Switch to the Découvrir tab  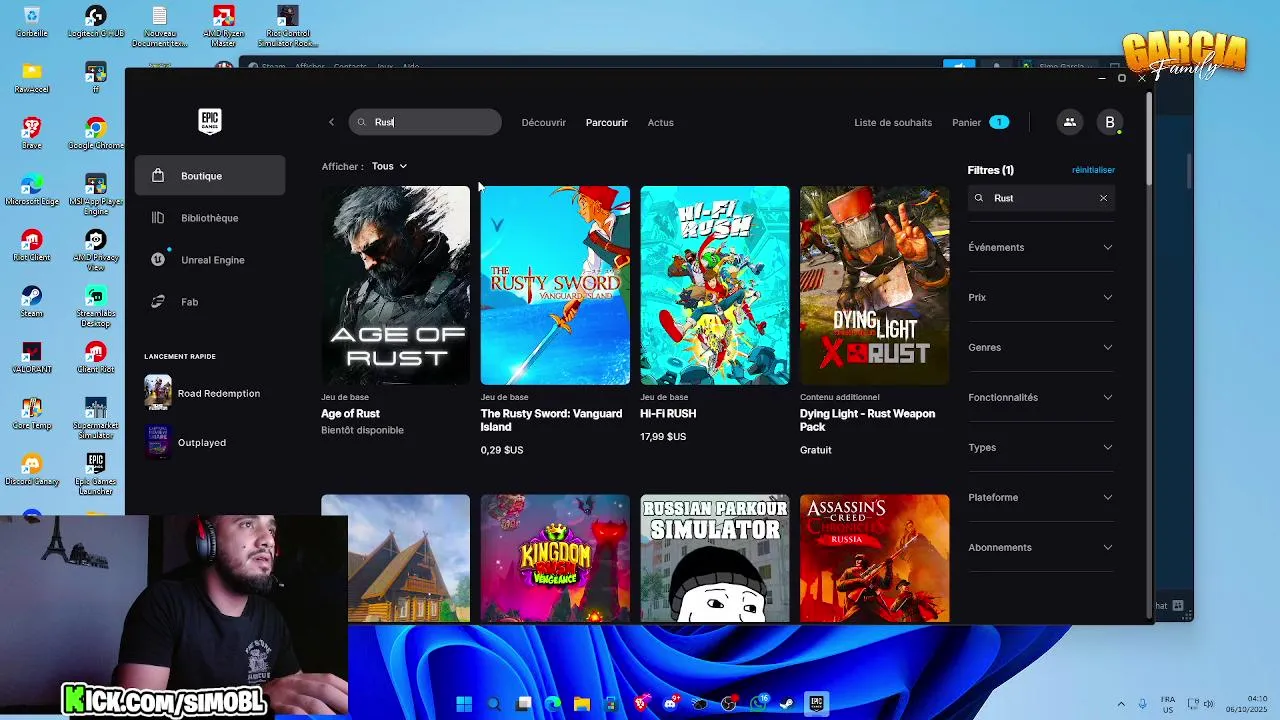click(x=544, y=122)
